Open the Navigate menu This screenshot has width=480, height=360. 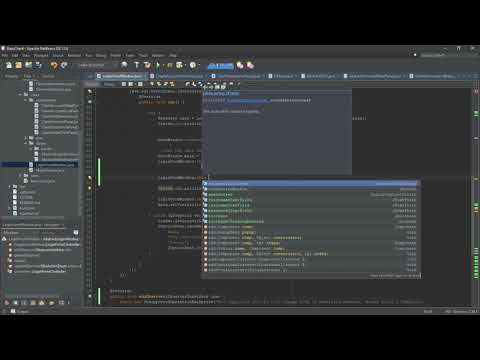coord(41,55)
